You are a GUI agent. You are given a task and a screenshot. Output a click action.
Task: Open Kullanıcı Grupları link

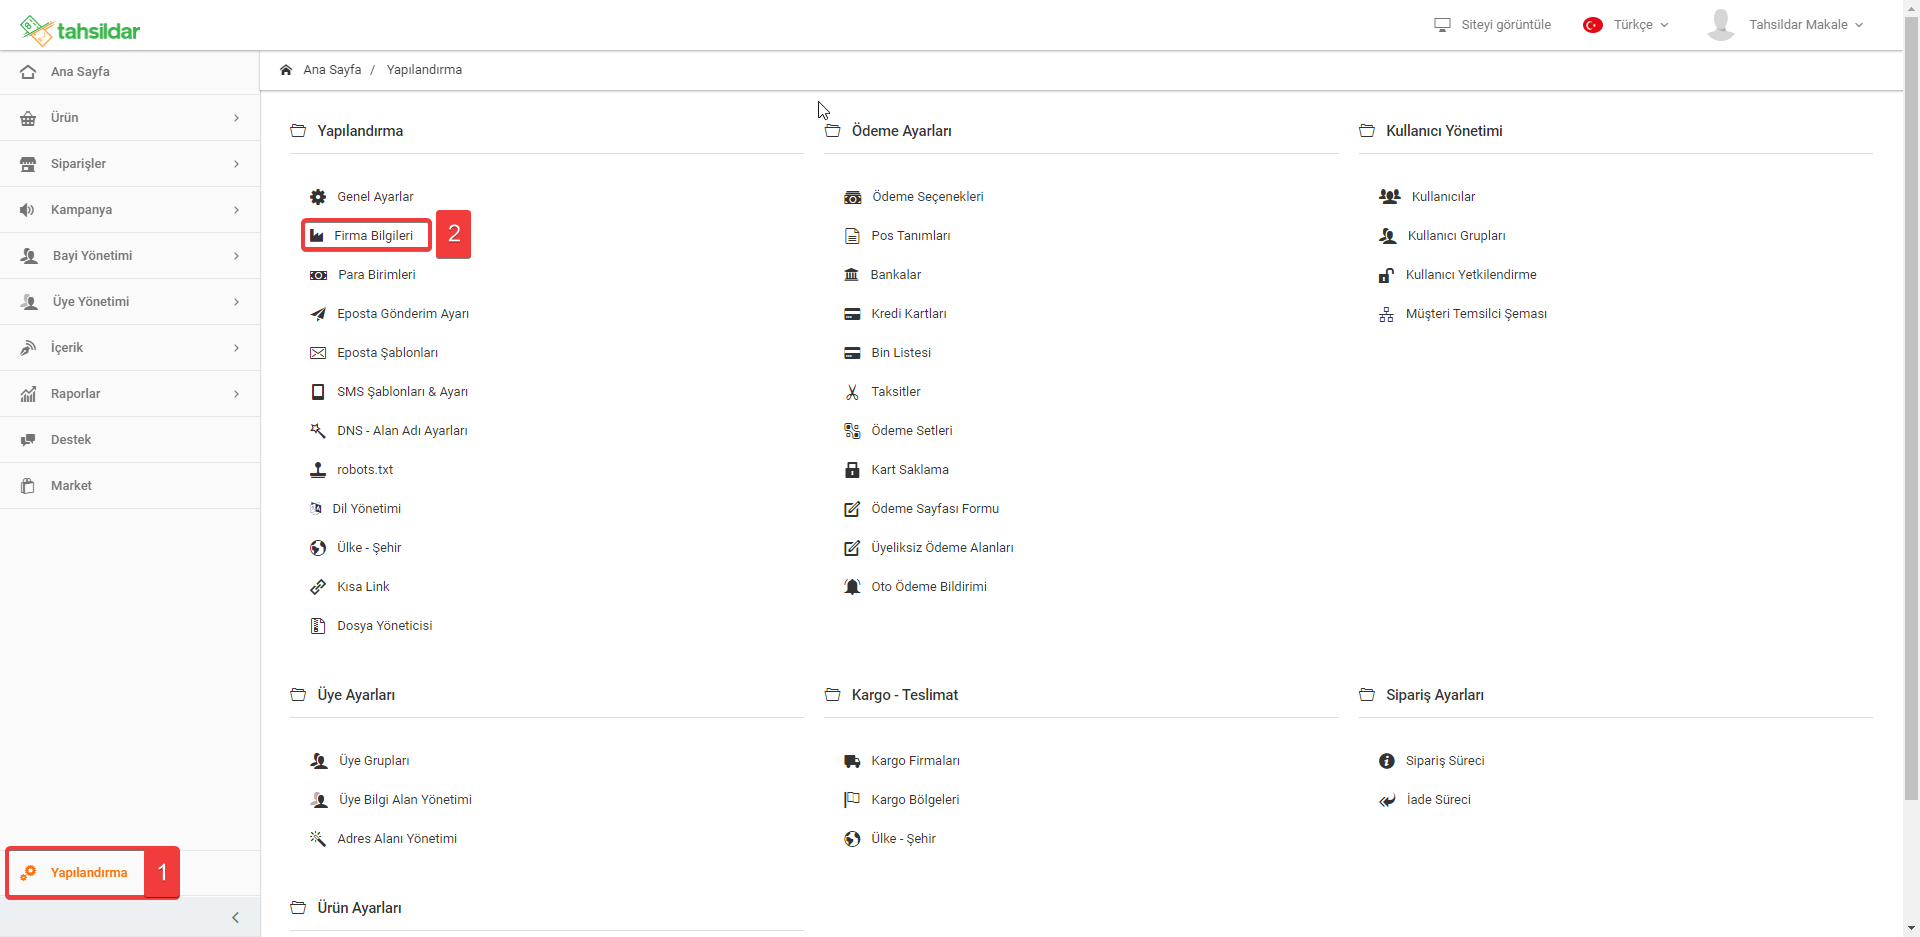(x=1457, y=236)
